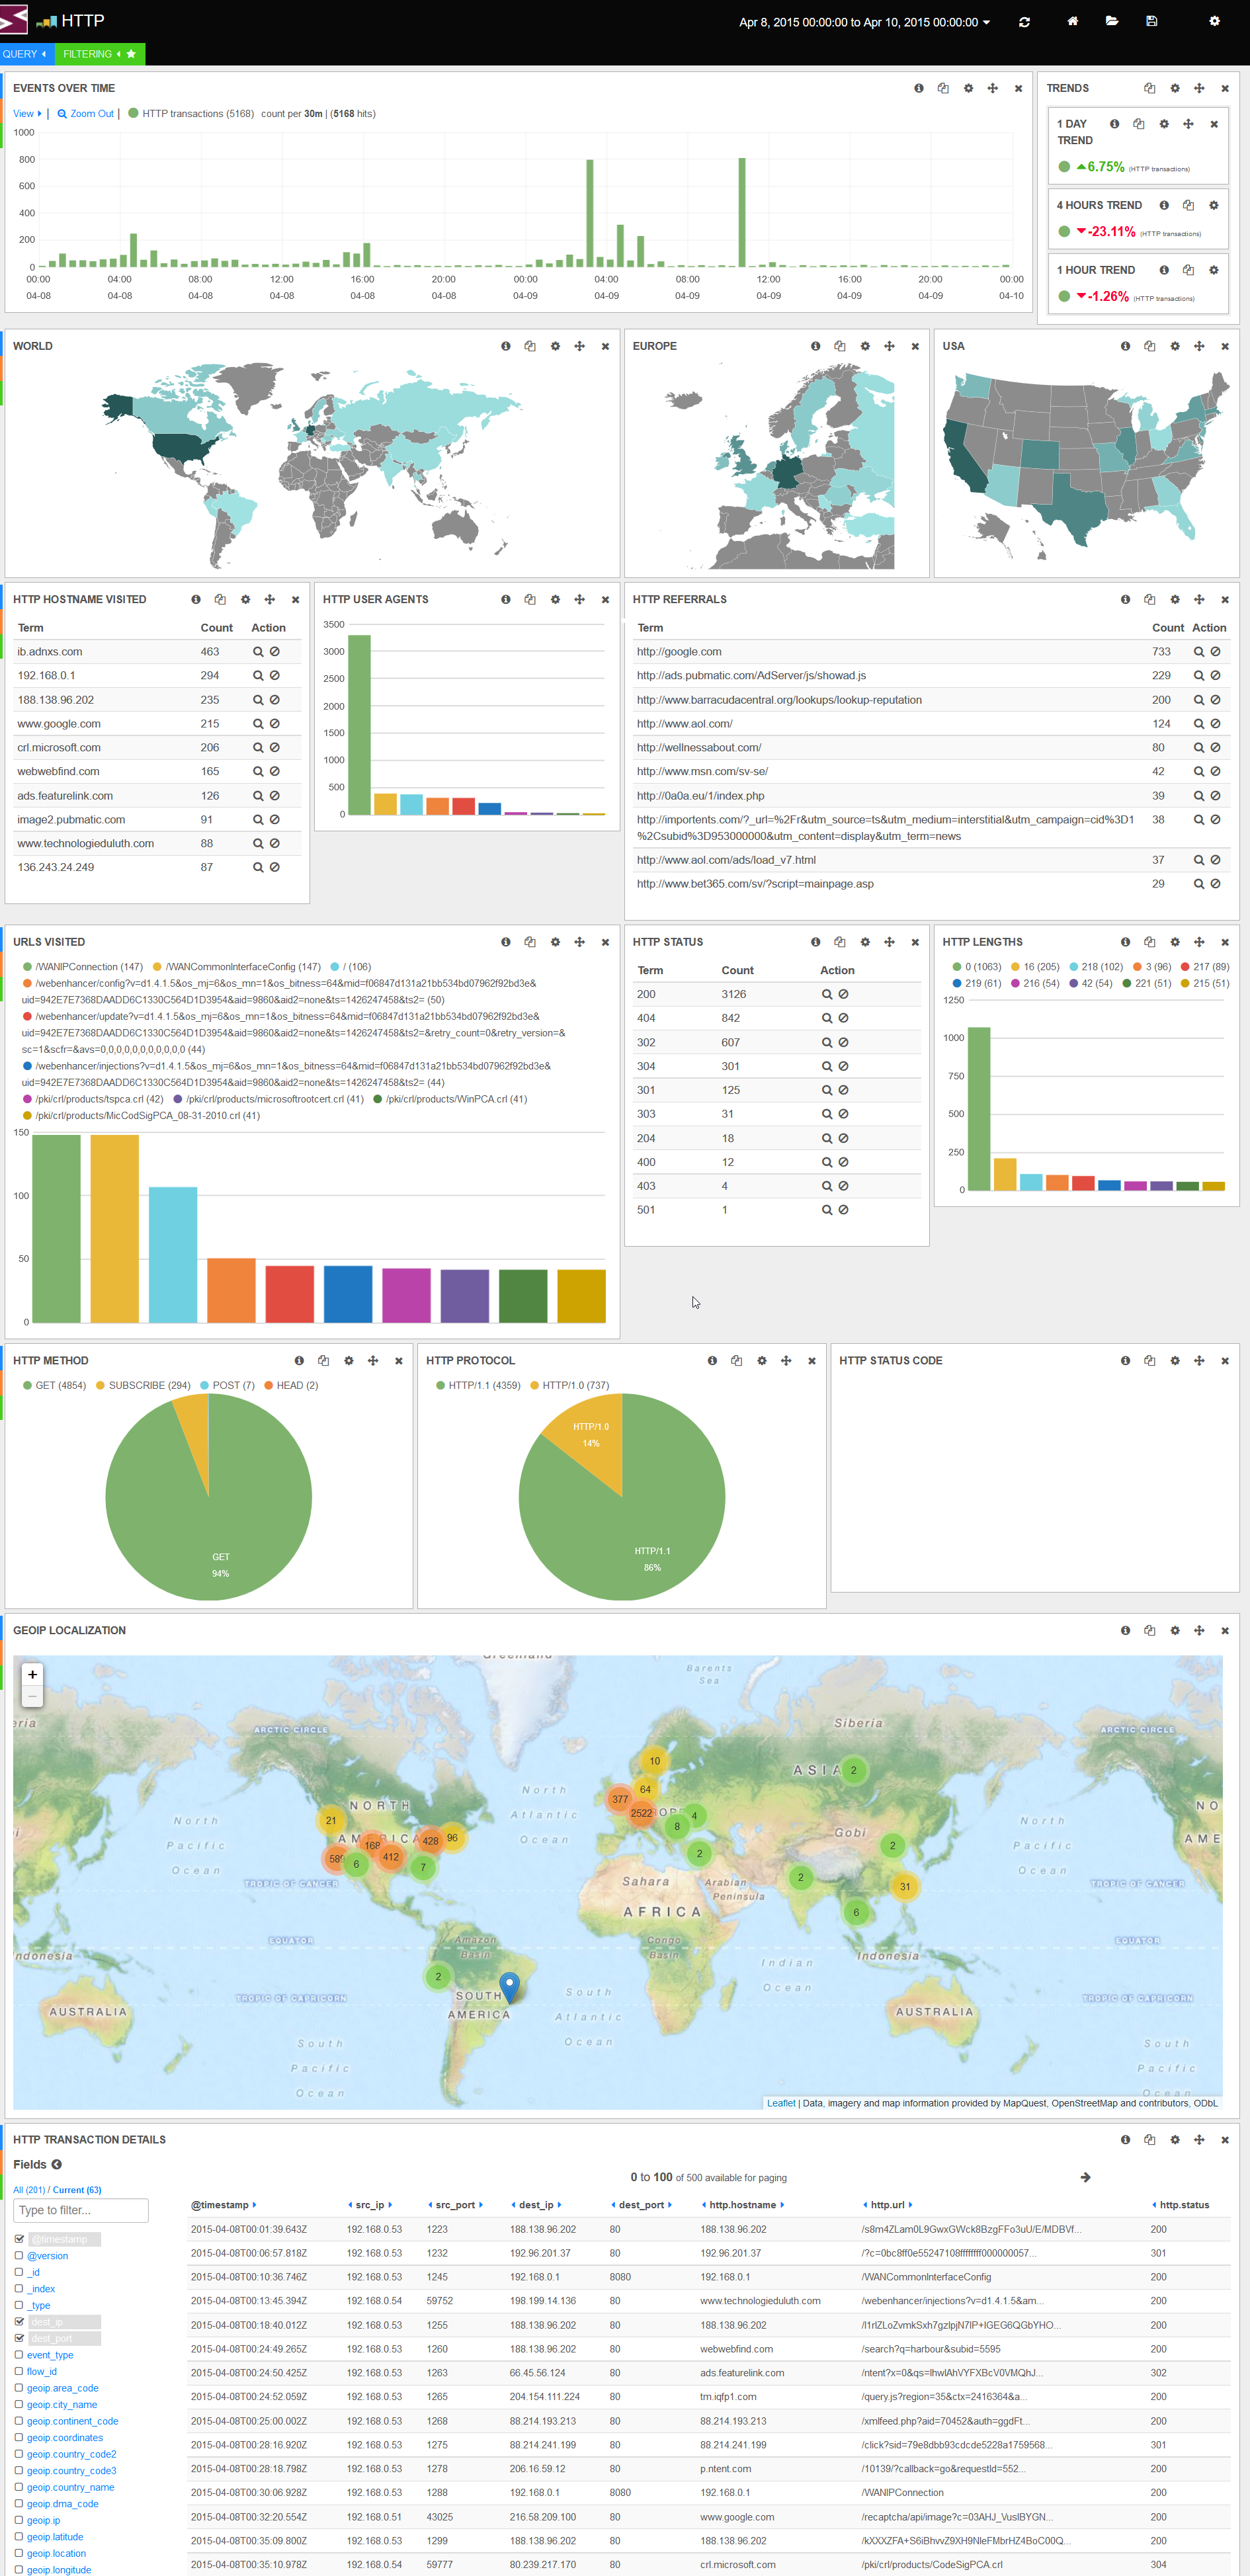
Task: Duplicate the HTTP LENGTHS panel copy icon
Action: click(x=1149, y=942)
